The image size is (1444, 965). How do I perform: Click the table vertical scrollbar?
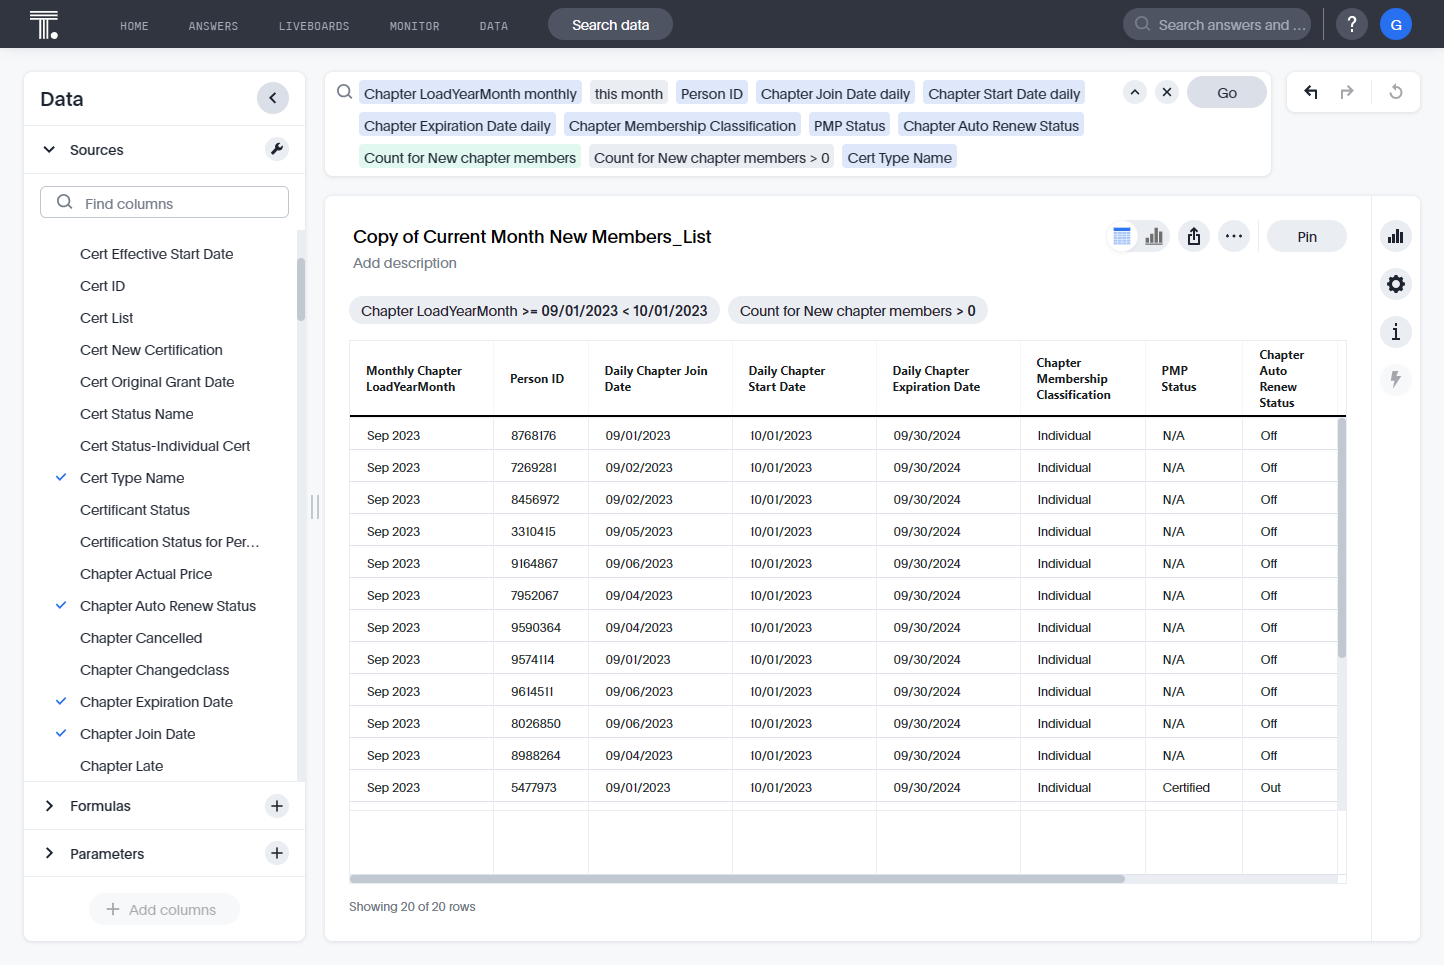pyautogui.click(x=1342, y=538)
